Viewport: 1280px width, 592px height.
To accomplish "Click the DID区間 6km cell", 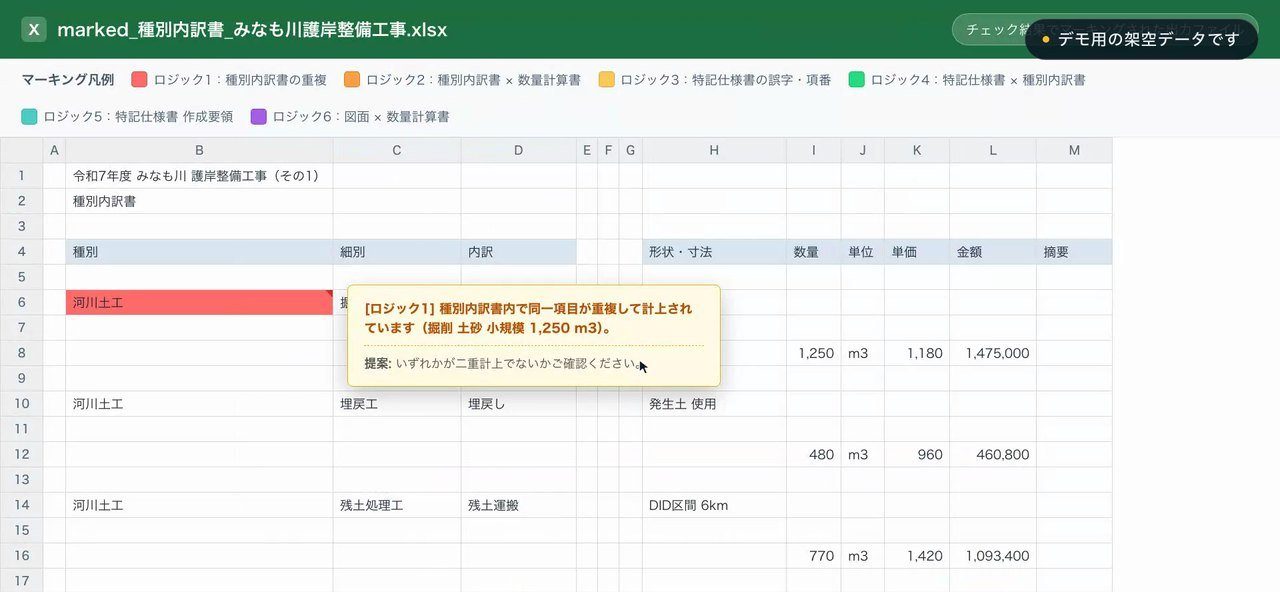I will [x=714, y=505].
